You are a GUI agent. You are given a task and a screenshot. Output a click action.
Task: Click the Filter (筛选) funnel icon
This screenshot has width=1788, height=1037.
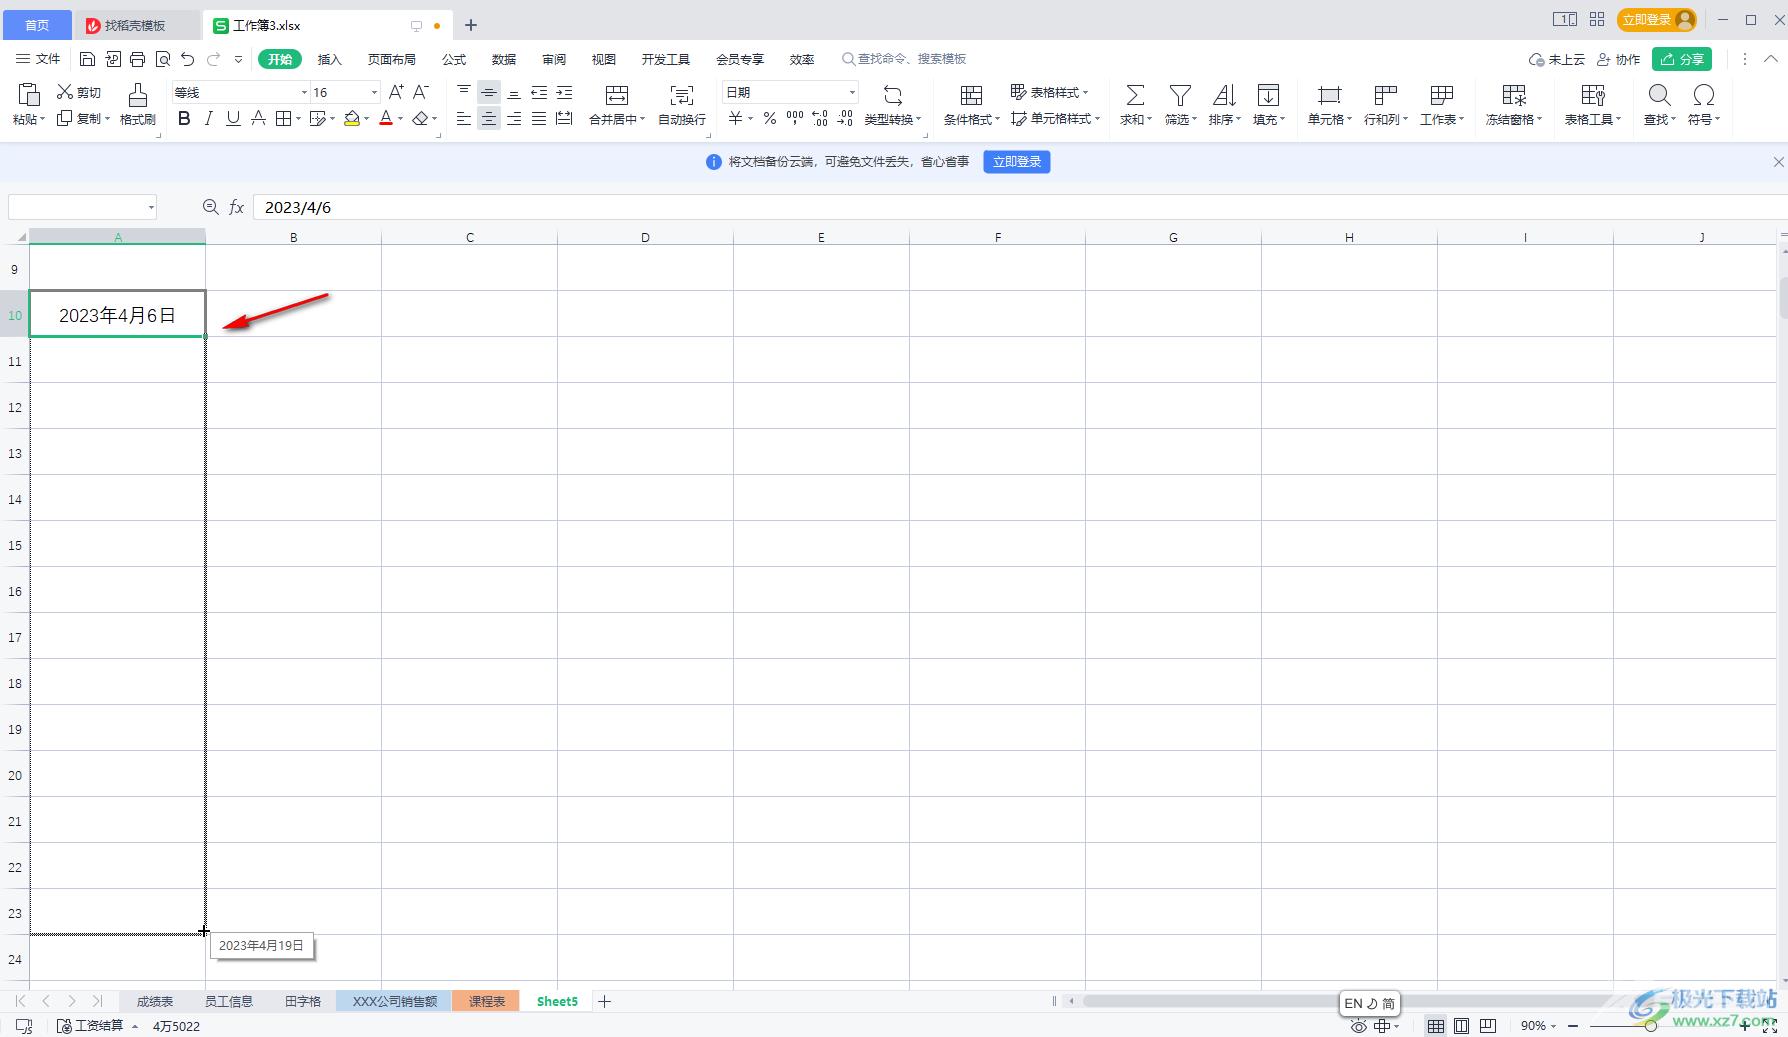(1180, 95)
